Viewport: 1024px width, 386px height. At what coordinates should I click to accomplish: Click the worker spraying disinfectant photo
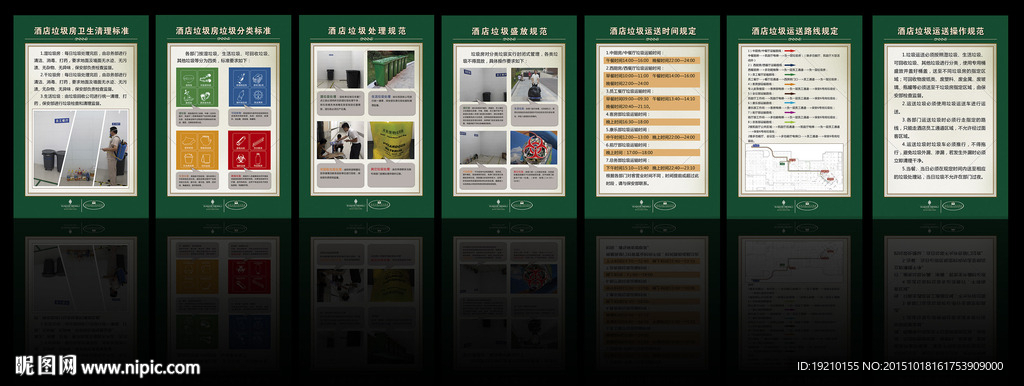(112, 149)
